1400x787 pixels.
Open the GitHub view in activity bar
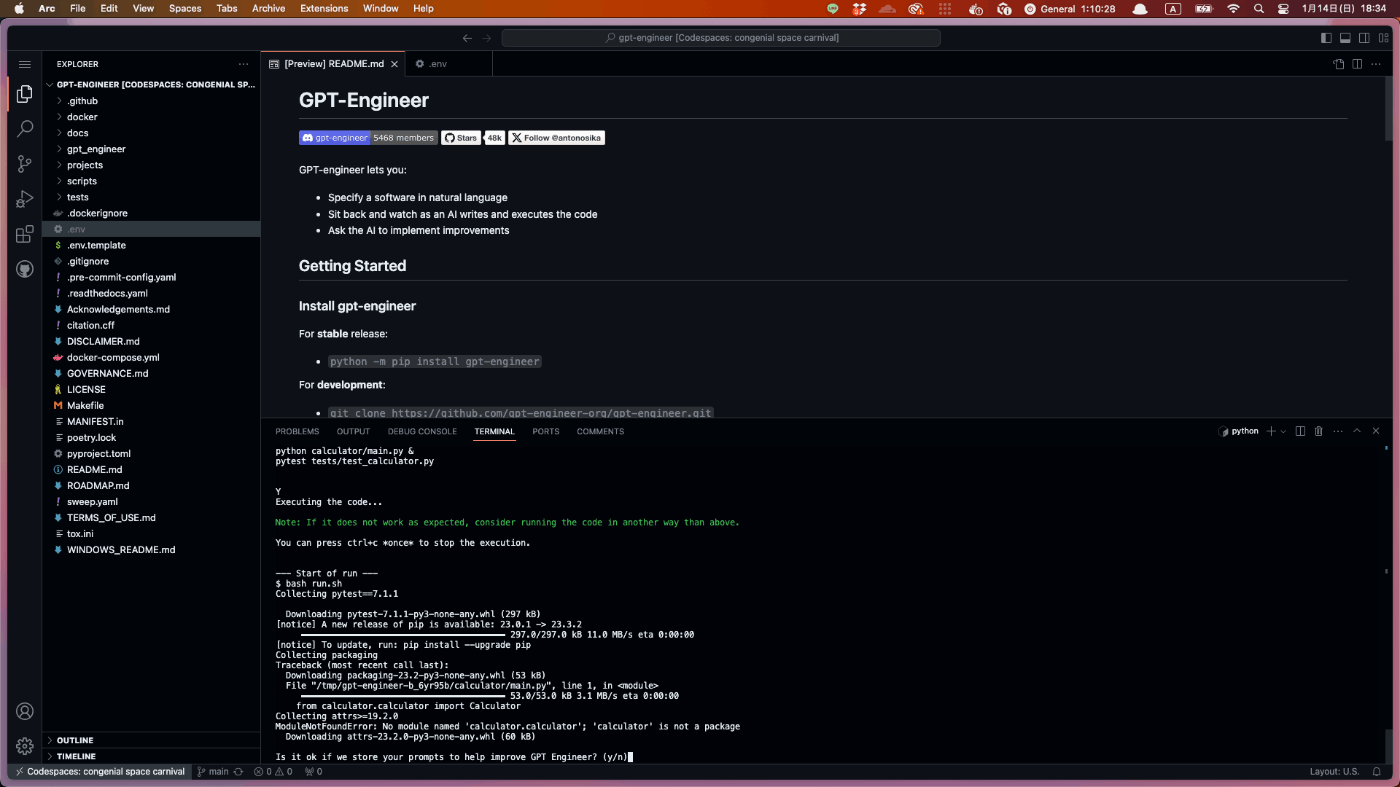pos(25,270)
